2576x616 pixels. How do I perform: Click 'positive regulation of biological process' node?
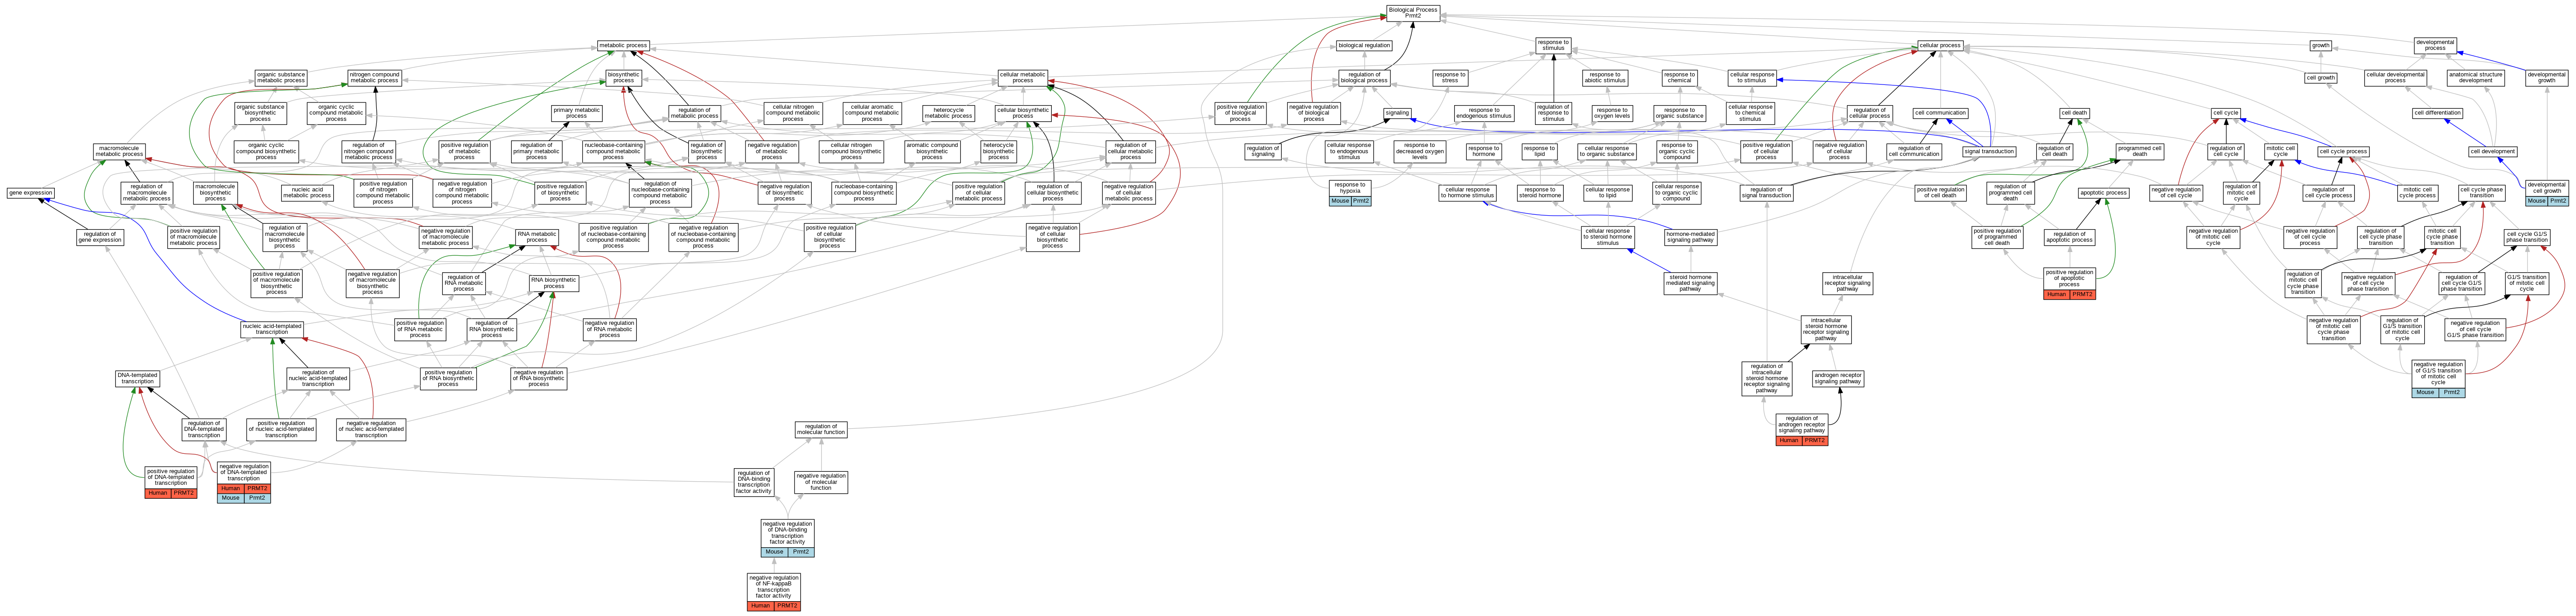click(x=1240, y=113)
